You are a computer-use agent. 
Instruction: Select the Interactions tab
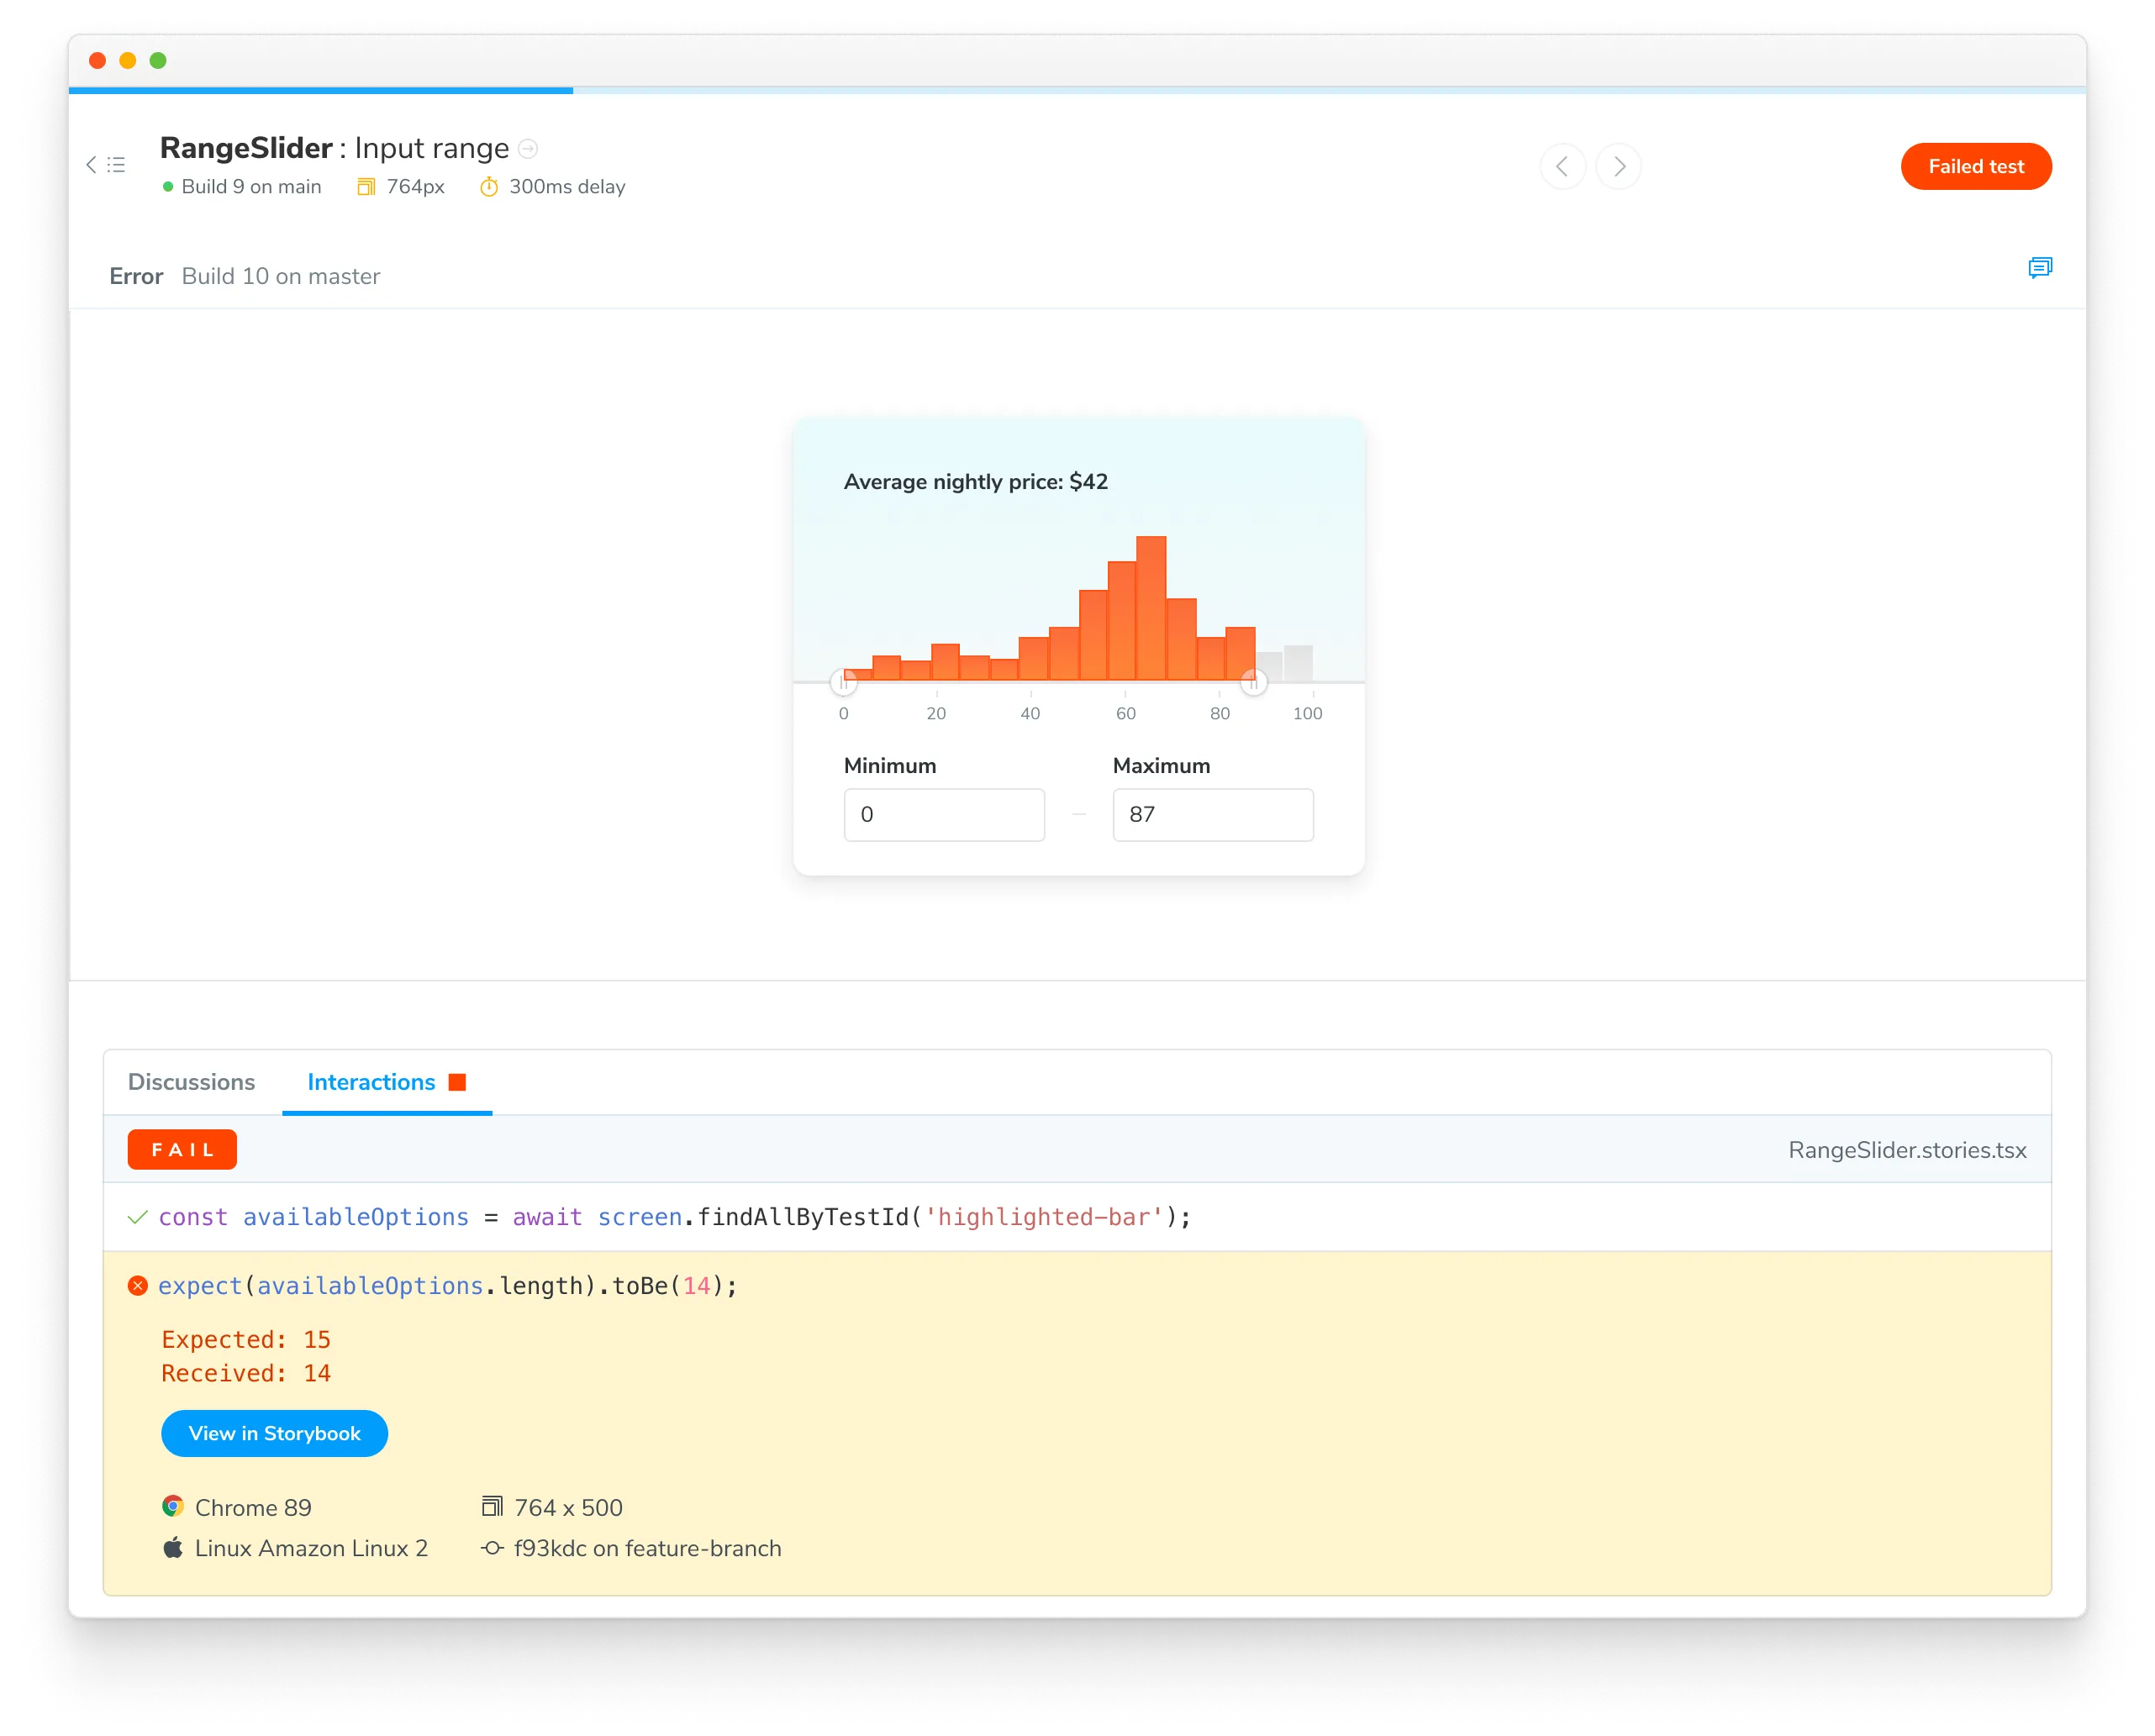372,1082
